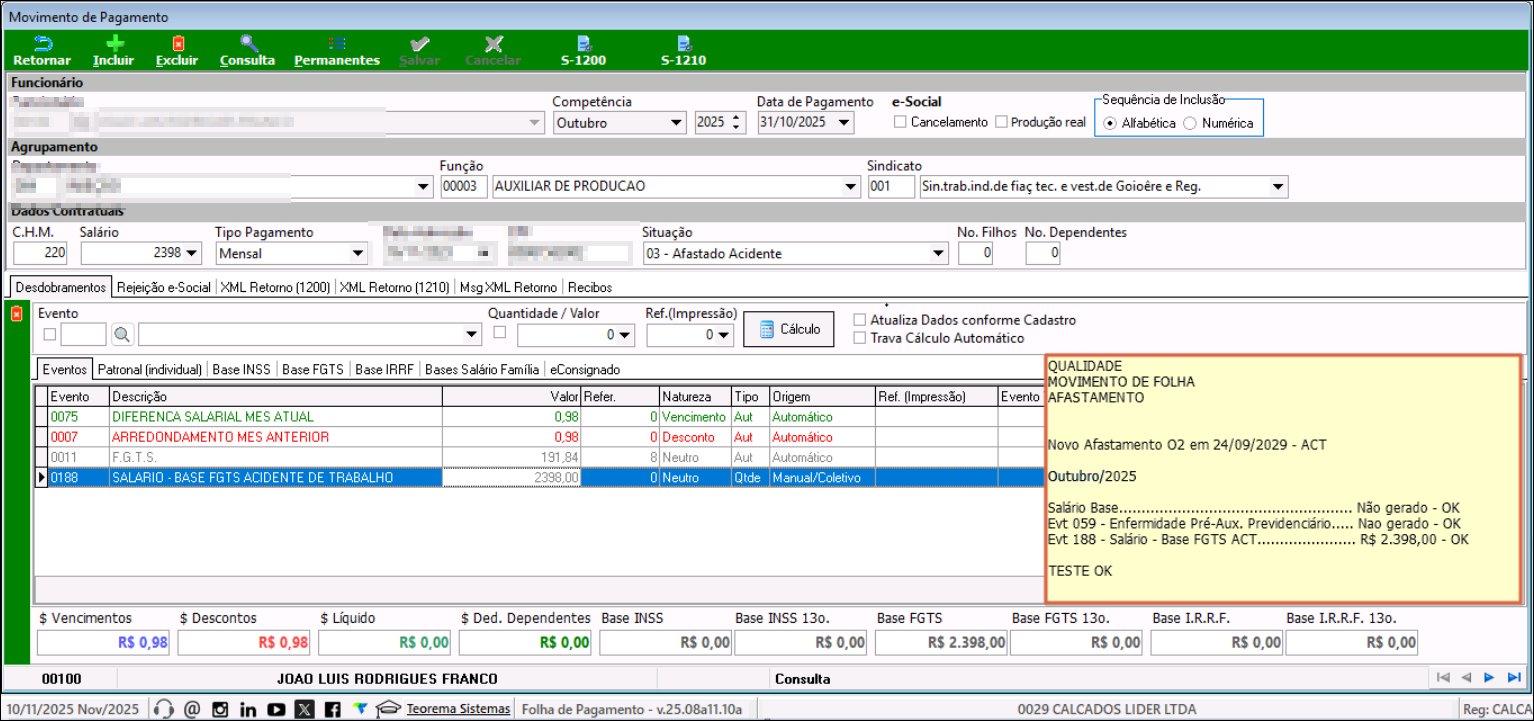The height and width of the screenshot is (721, 1534).
Task: Click the YouTube icon in status bar
Action: (x=276, y=709)
